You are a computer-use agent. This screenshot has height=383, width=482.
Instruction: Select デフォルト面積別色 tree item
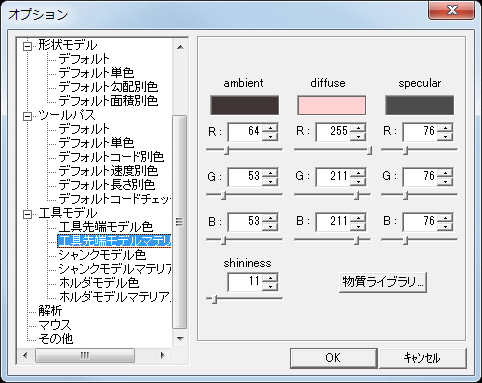point(108,101)
